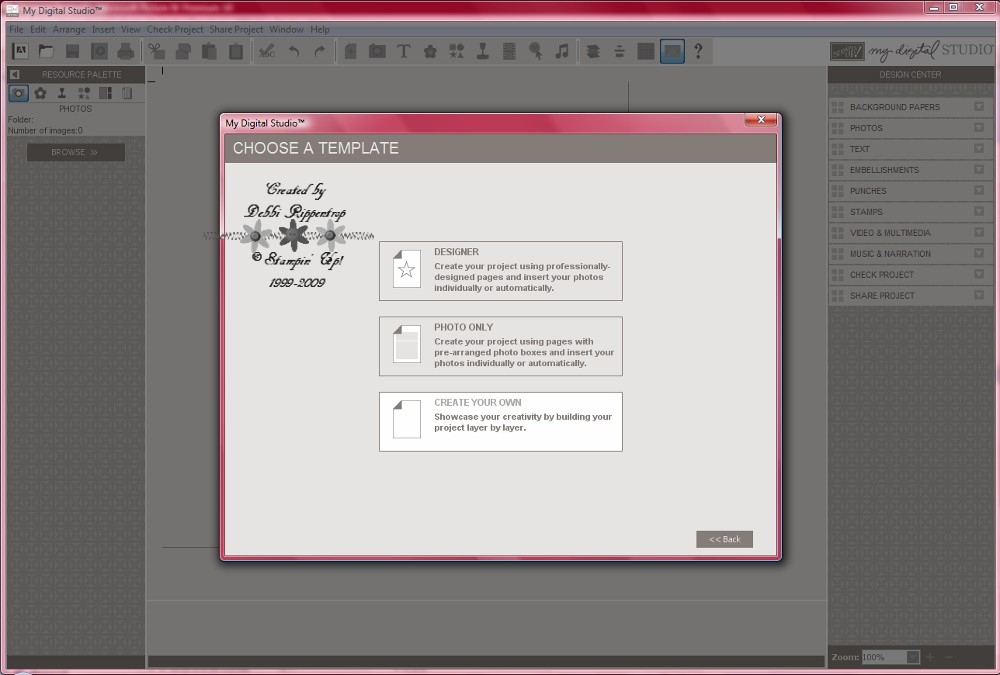Click the << Back button
The height and width of the screenshot is (675, 1000).
click(724, 539)
